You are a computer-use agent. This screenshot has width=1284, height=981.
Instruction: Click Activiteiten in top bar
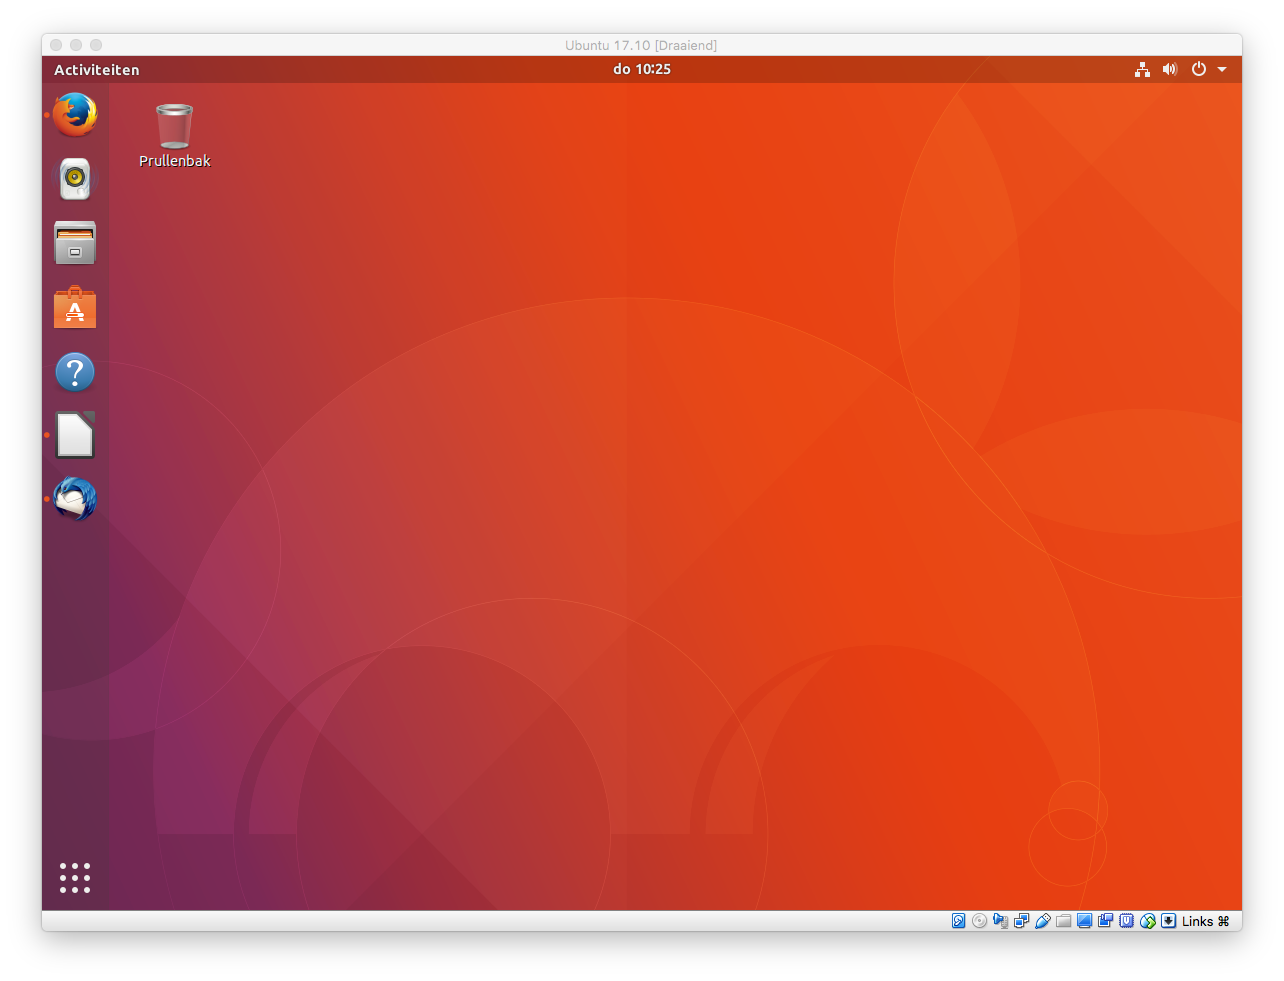tap(97, 70)
